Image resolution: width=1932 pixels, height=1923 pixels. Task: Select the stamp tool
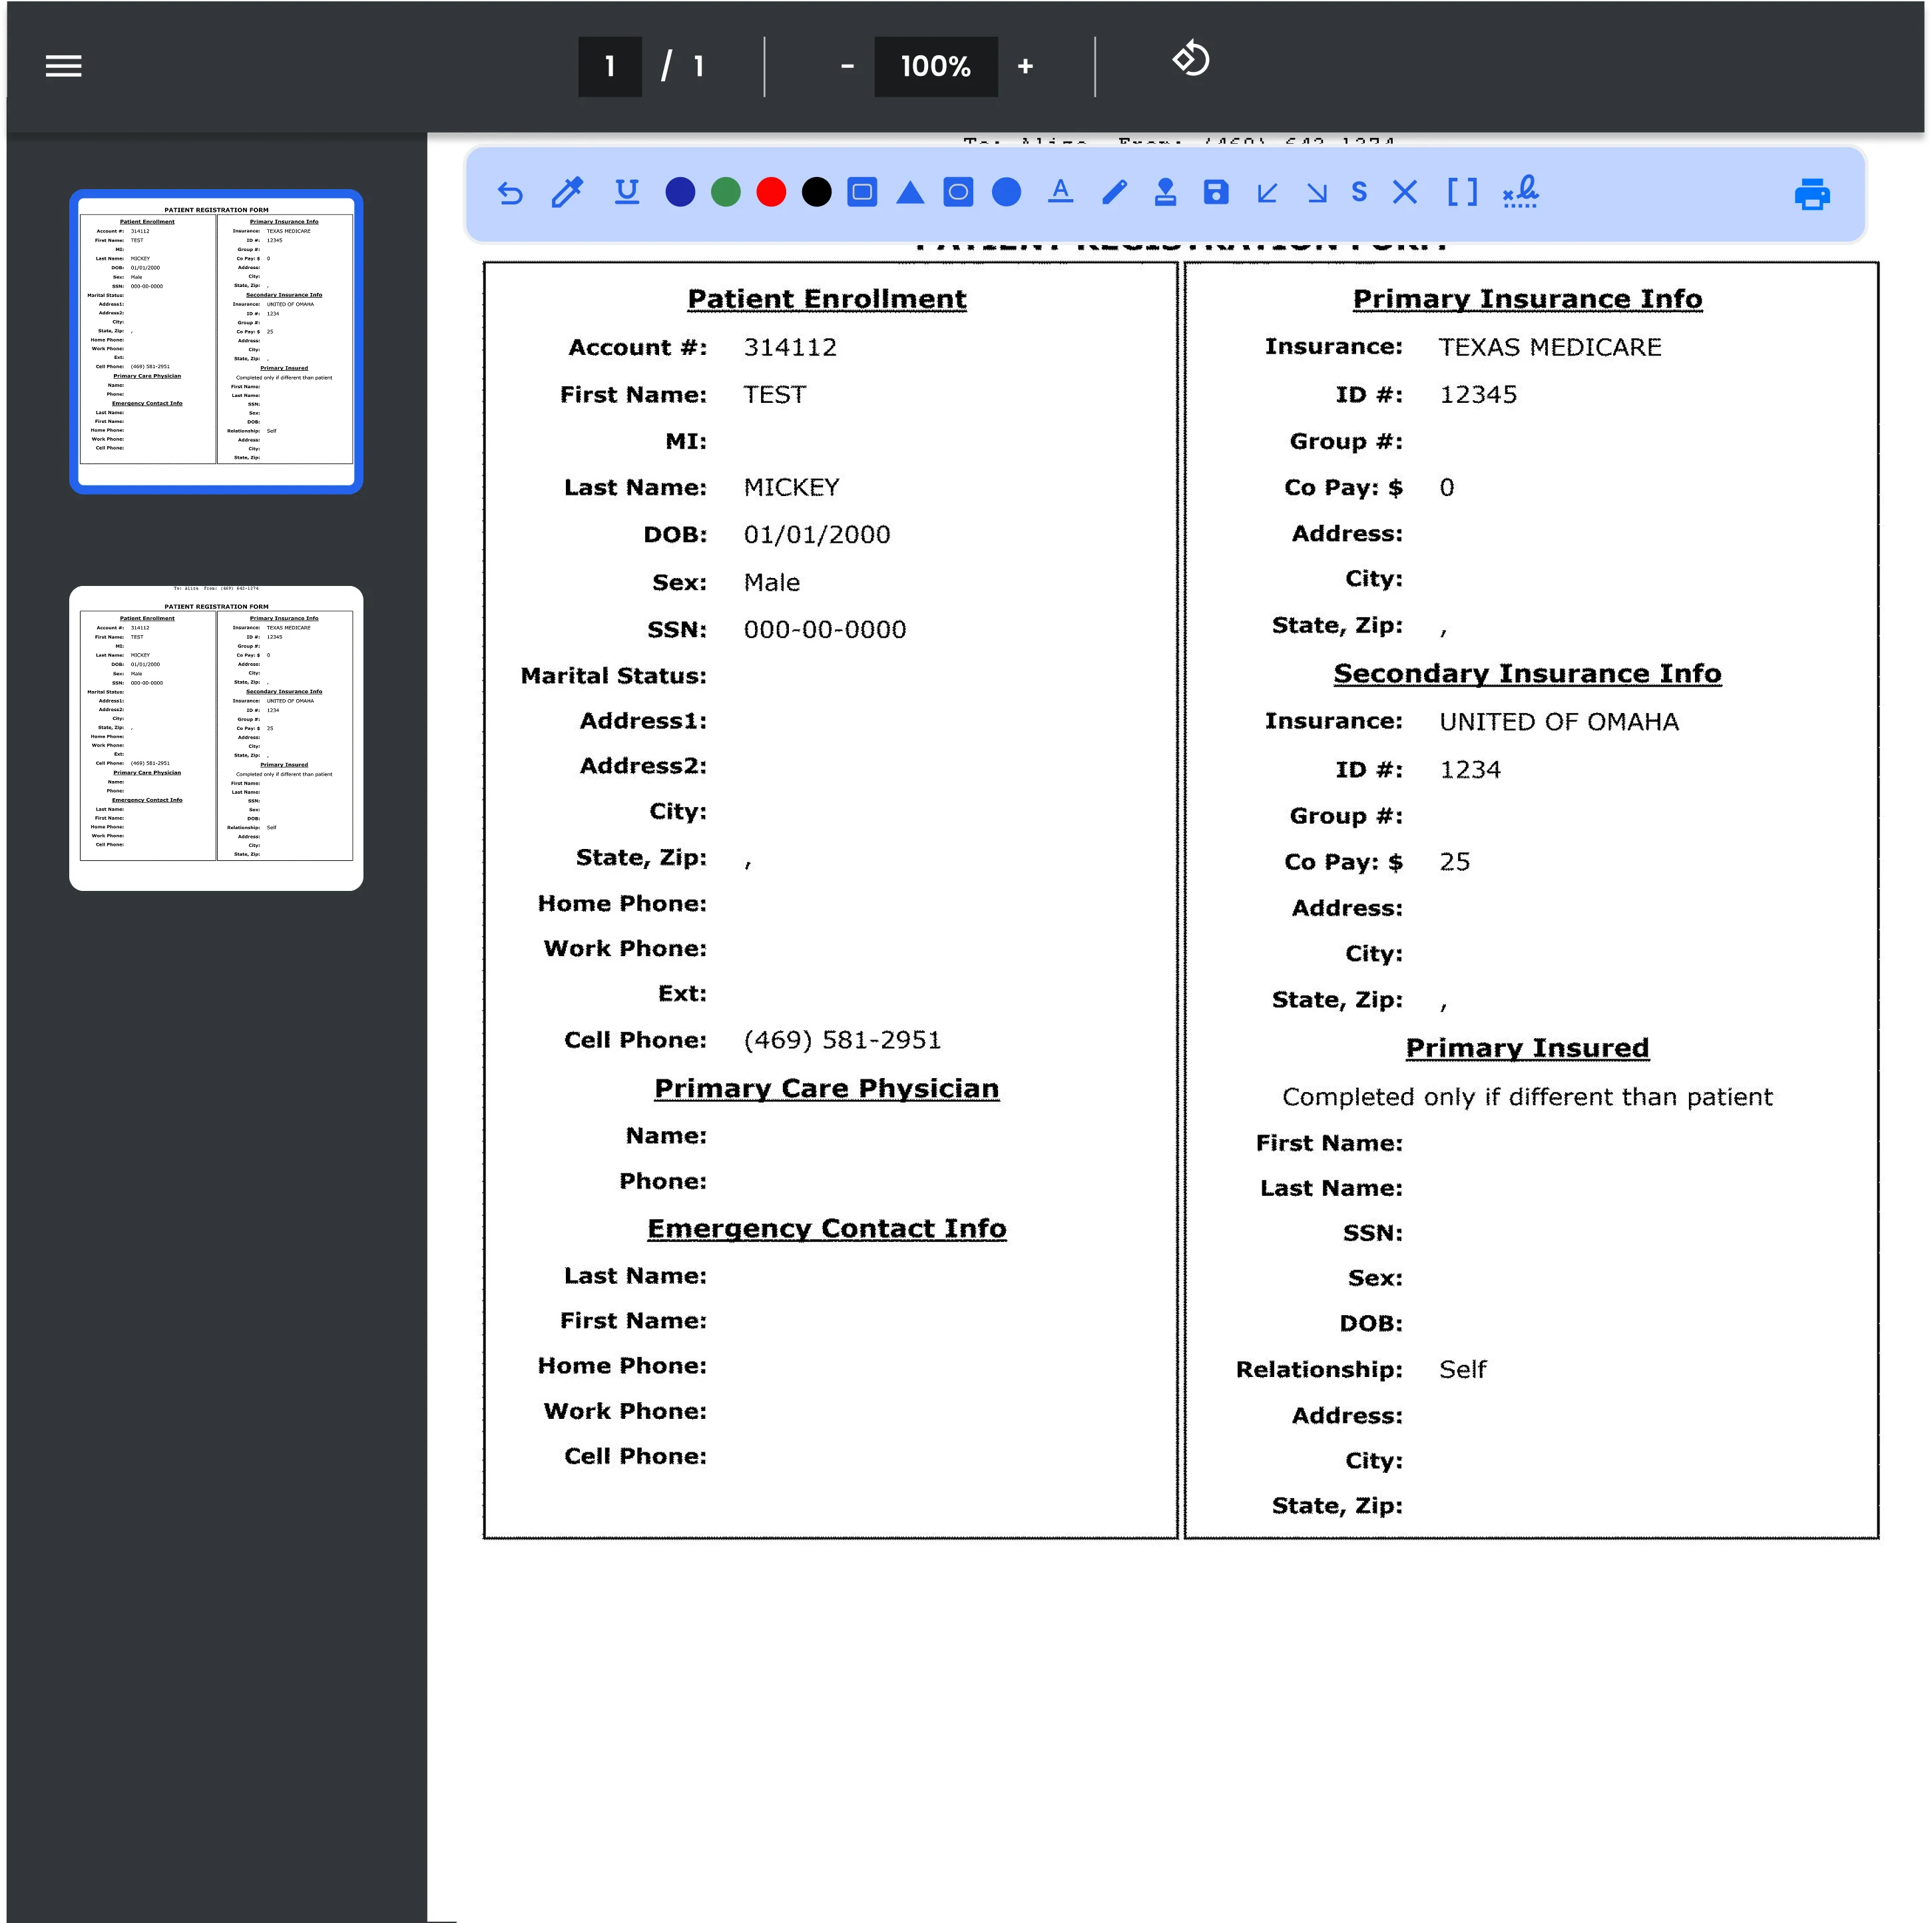[x=1165, y=192]
